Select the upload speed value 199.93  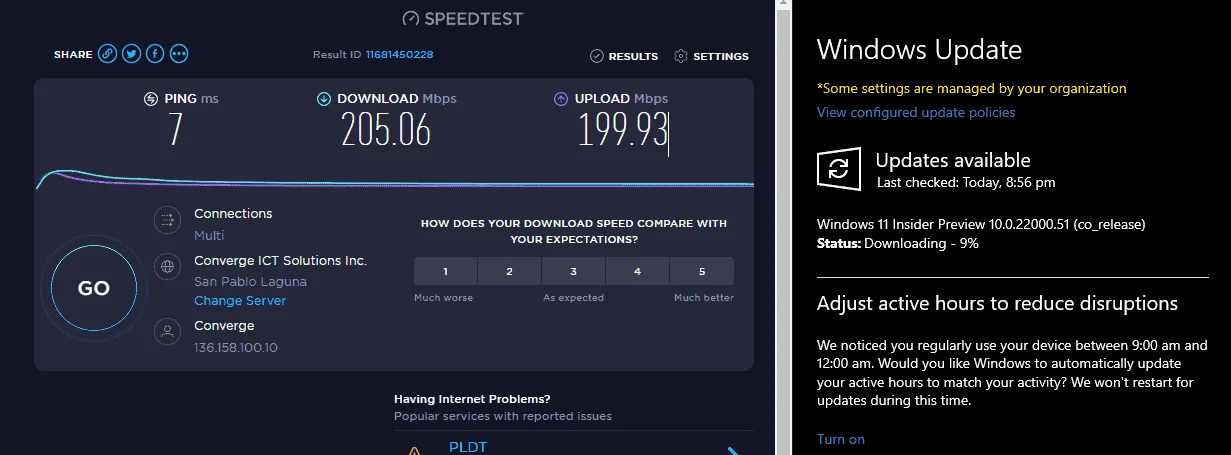[623, 130]
